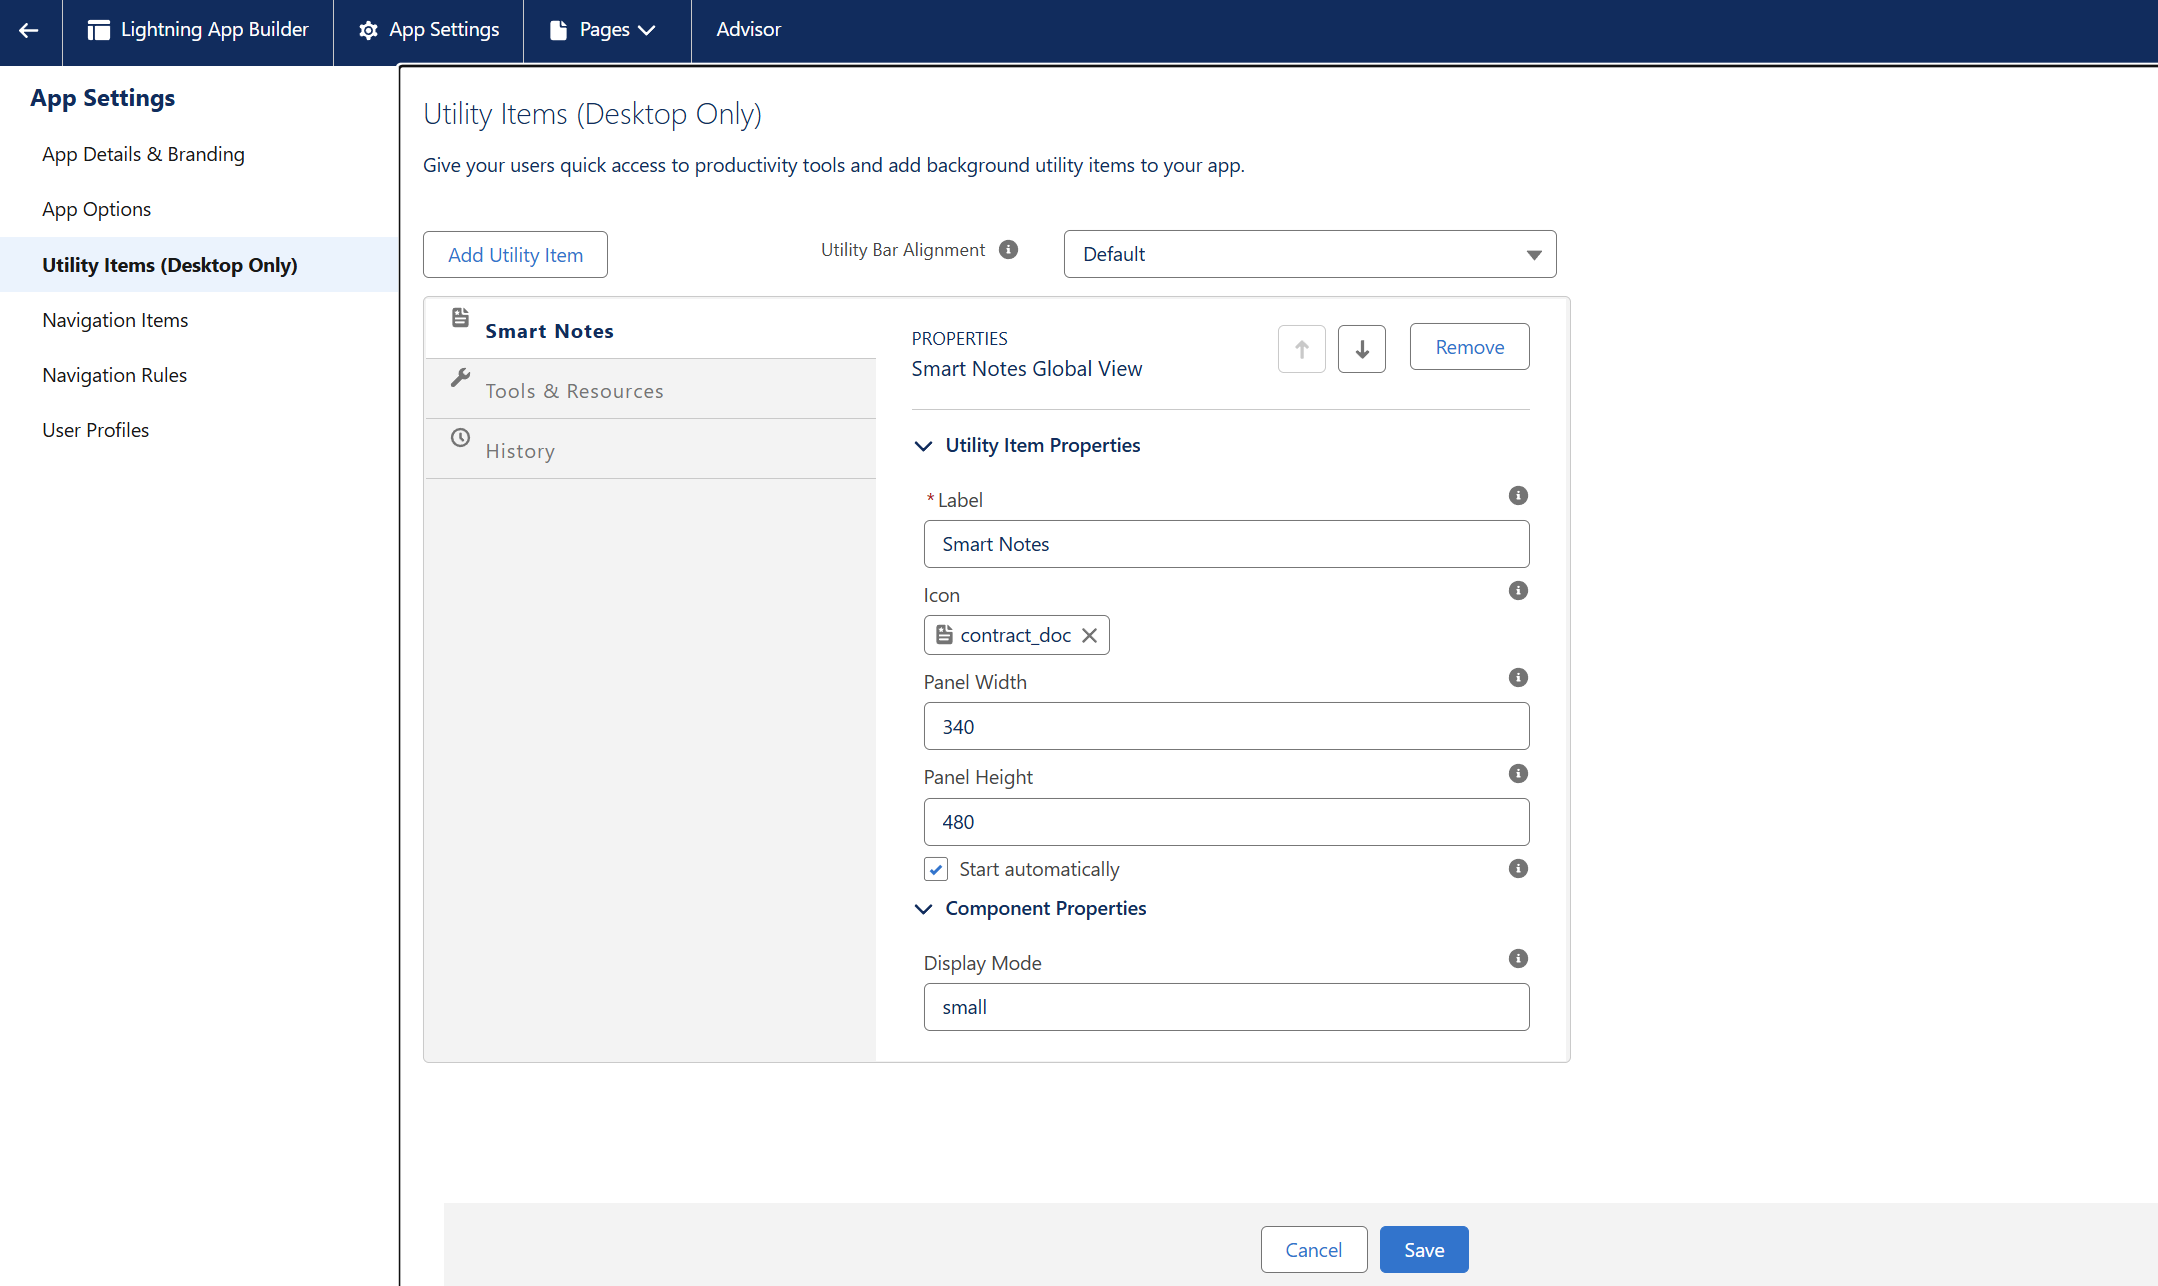
Task: Move utility item down arrow
Action: [1361, 349]
